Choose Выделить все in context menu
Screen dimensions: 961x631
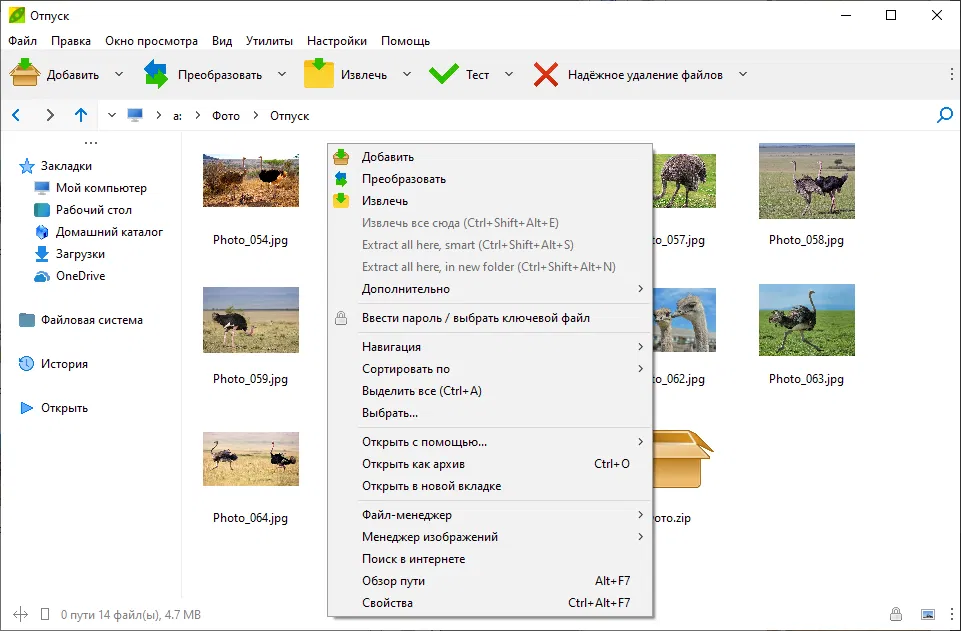pos(490,391)
